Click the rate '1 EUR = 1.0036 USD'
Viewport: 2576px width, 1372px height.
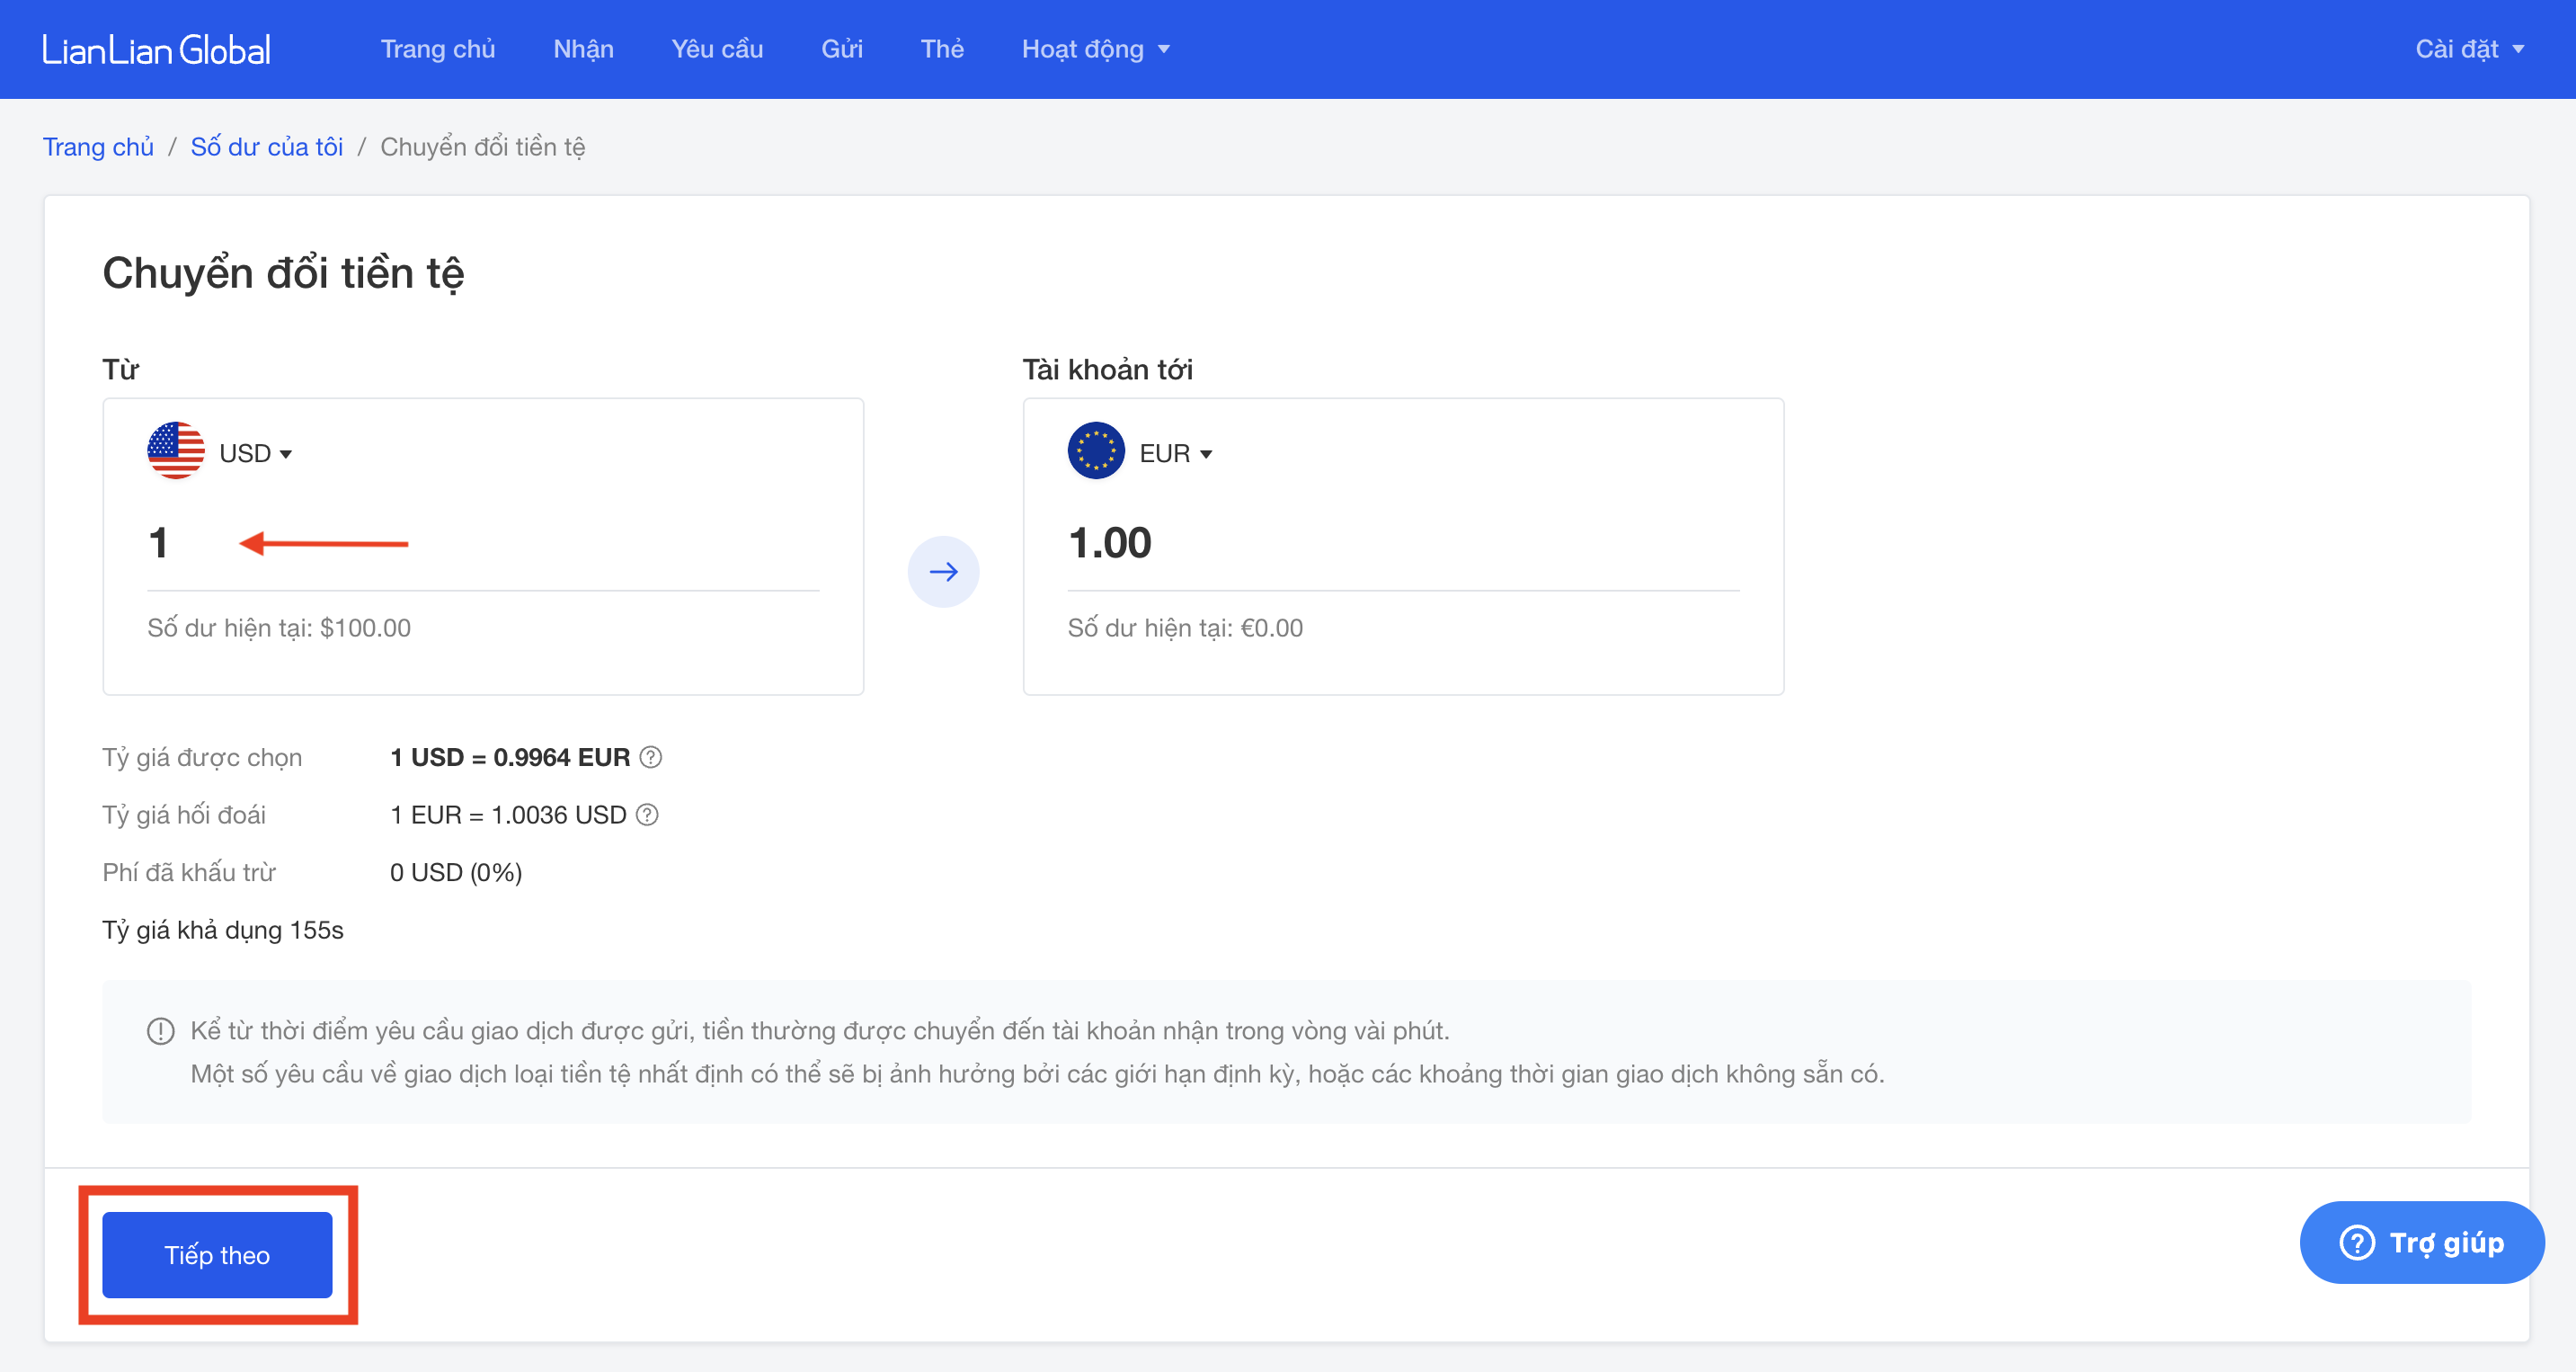click(x=508, y=815)
